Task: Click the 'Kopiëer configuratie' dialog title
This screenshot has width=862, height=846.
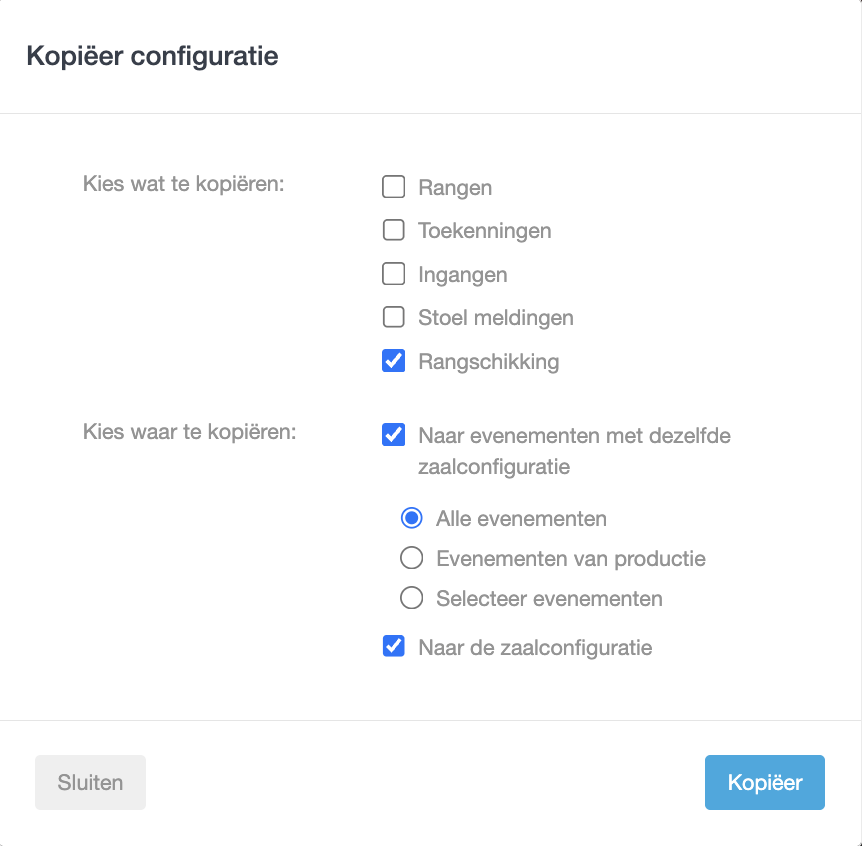Action: [152, 56]
